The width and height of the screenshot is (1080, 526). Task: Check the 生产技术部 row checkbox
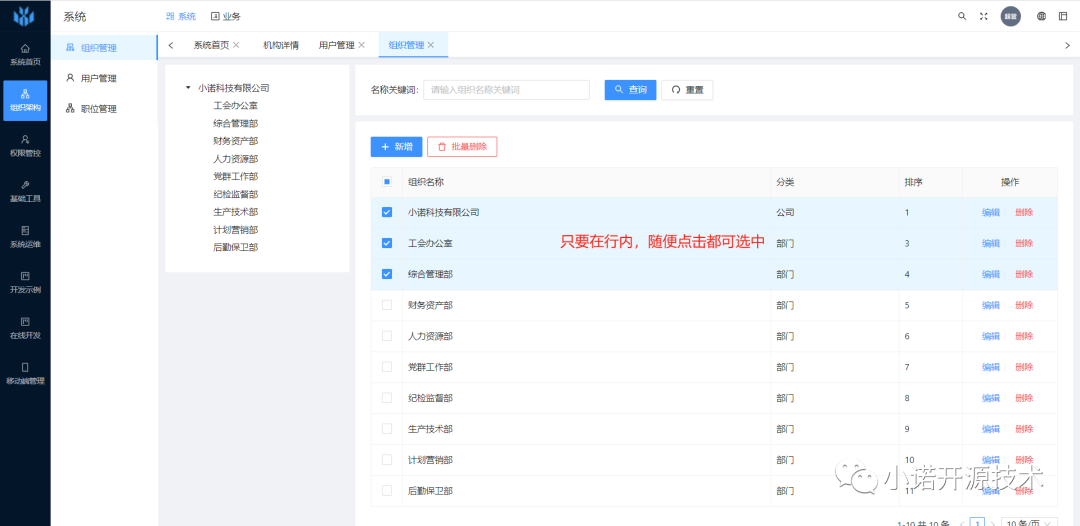387,429
